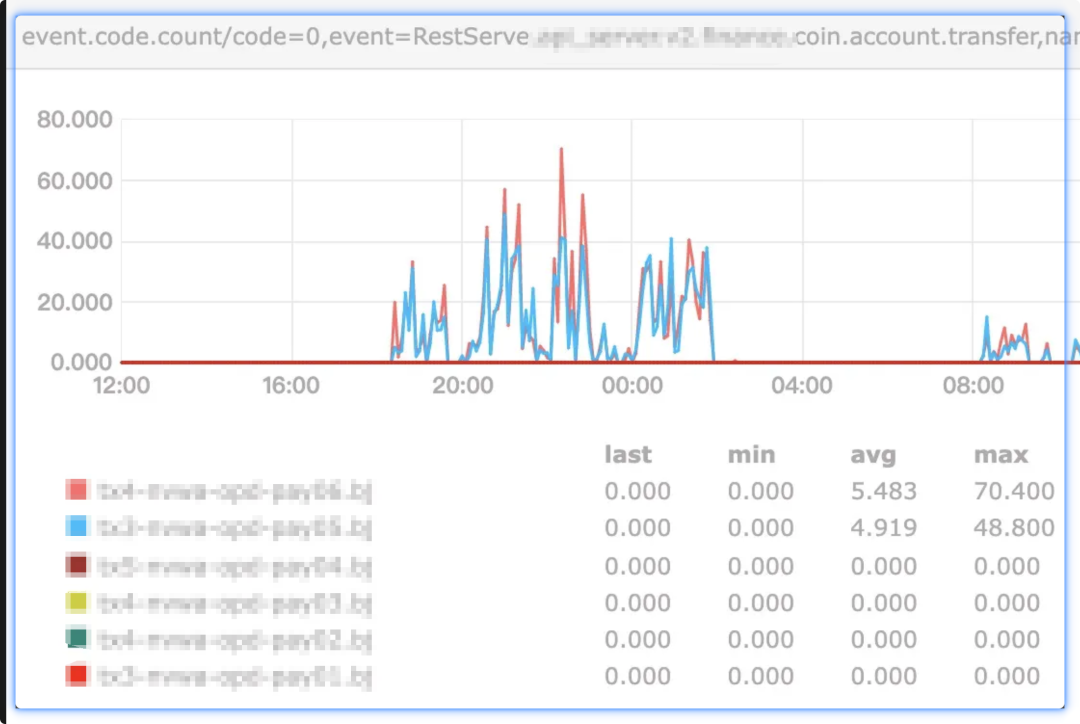Click the 20:00 x-axis label
Screen dimensions: 1080x724
point(462,385)
